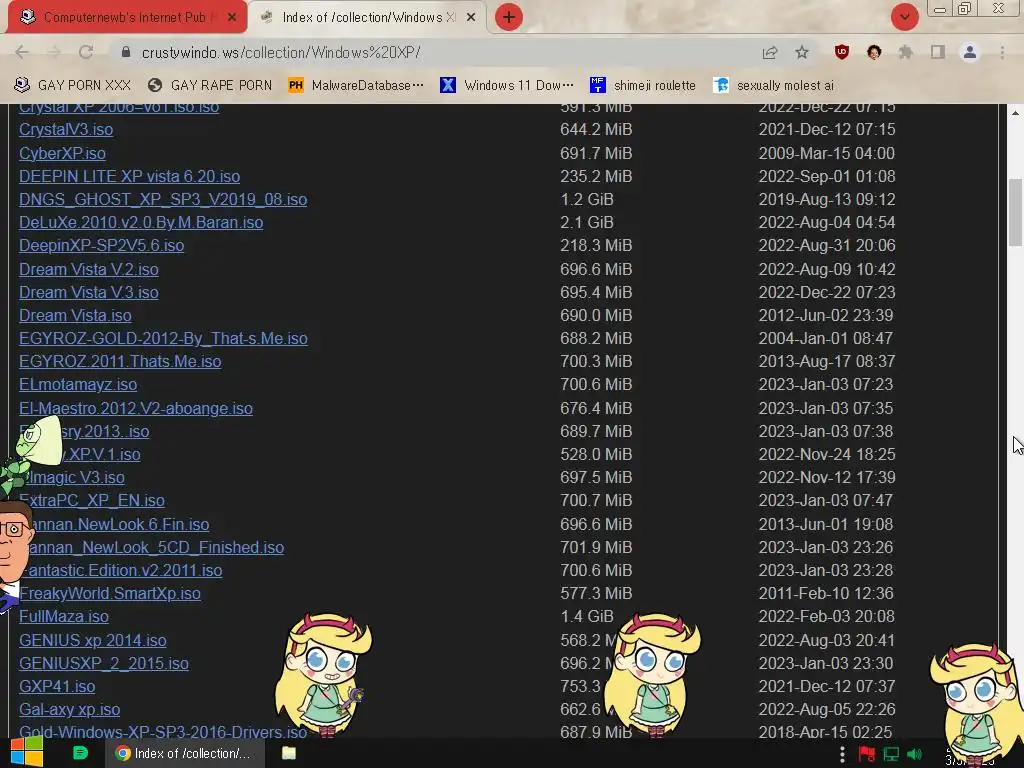Open the Dream Vista V.2.iso link
This screenshot has width=1024, height=768.
[x=89, y=269]
